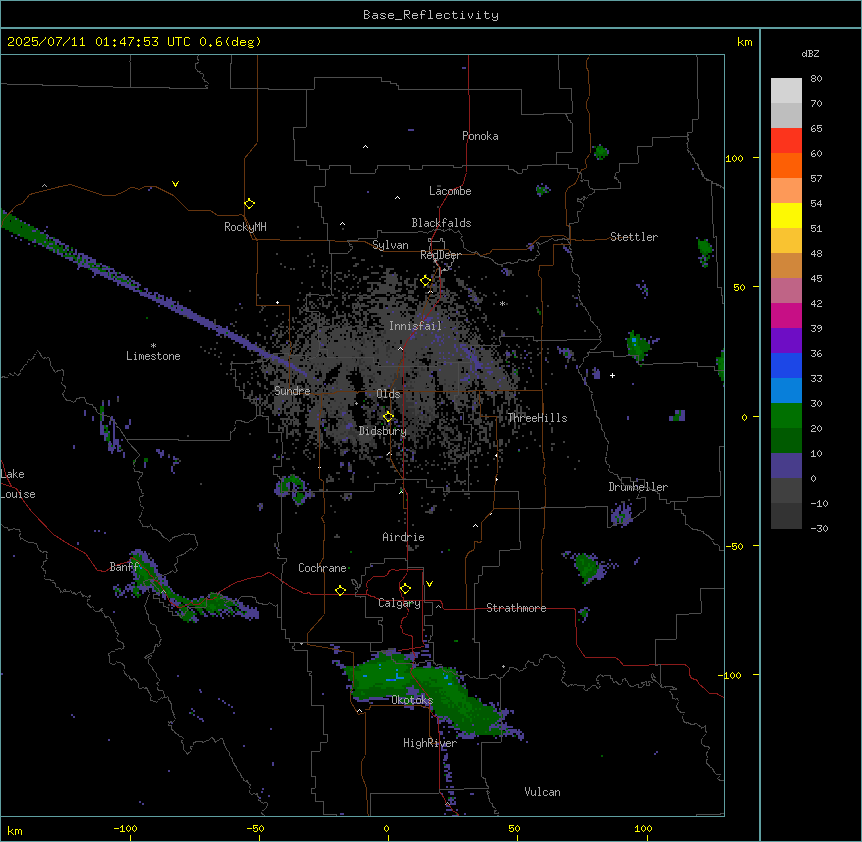Click the Didsbury town label
The height and width of the screenshot is (842, 862).
click(382, 431)
